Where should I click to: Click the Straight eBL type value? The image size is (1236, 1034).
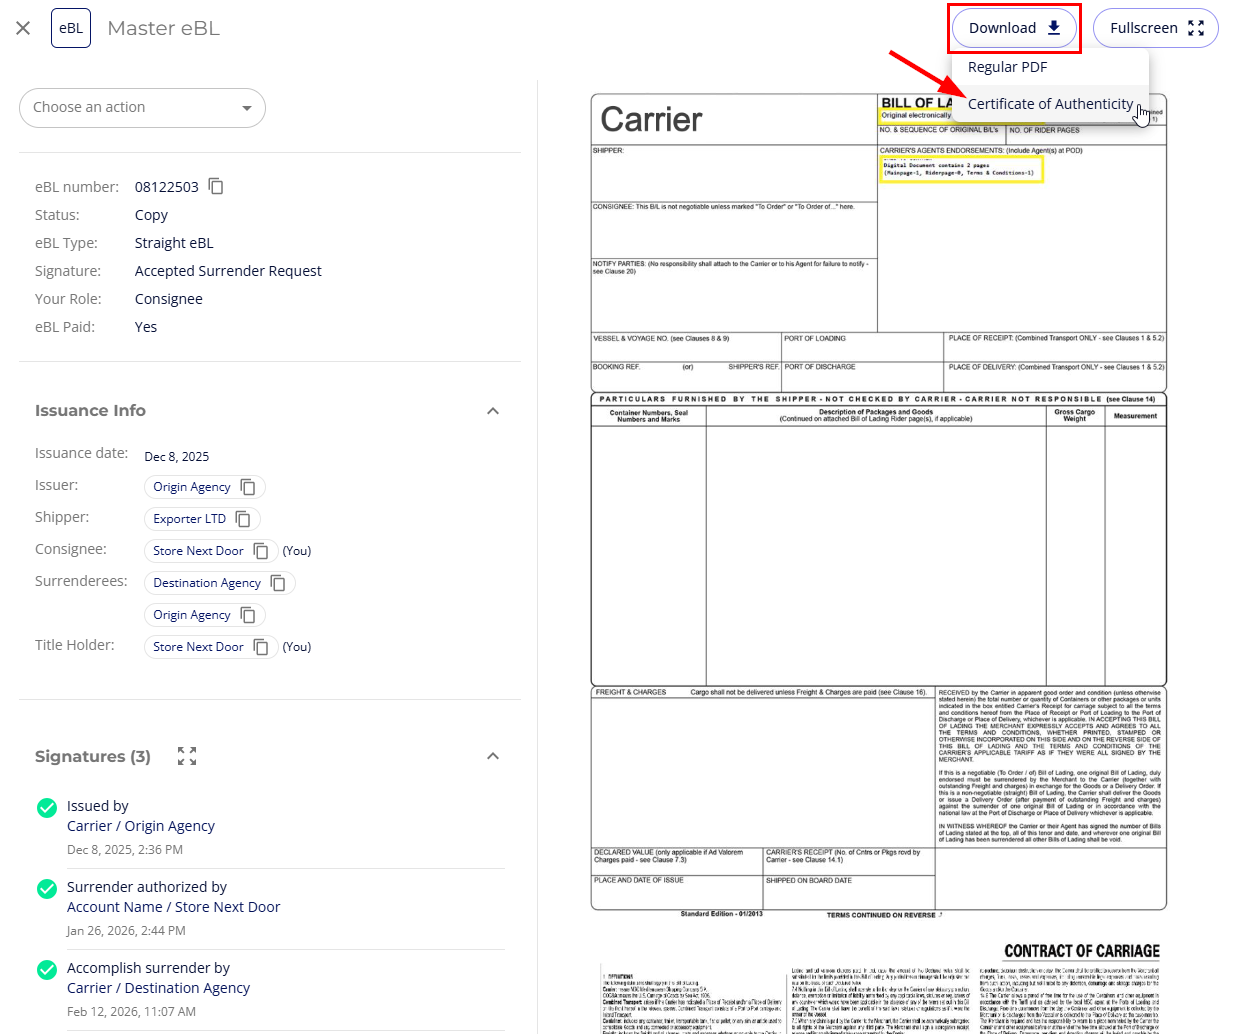tap(174, 243)
